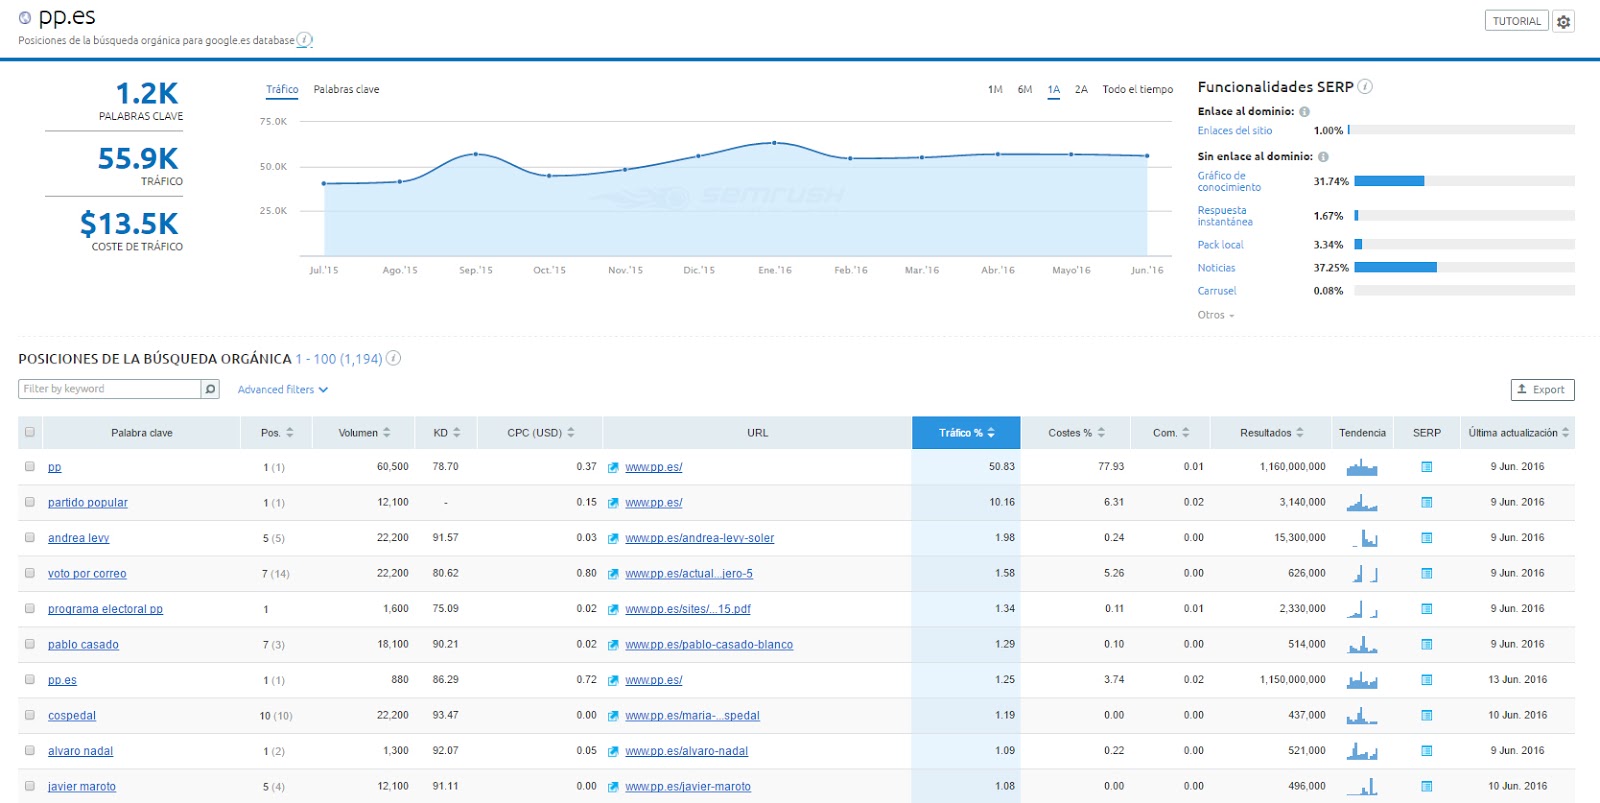1600x803 pixels.
Task: Open the external link icon for partido popular
Action: click(613, 503)
